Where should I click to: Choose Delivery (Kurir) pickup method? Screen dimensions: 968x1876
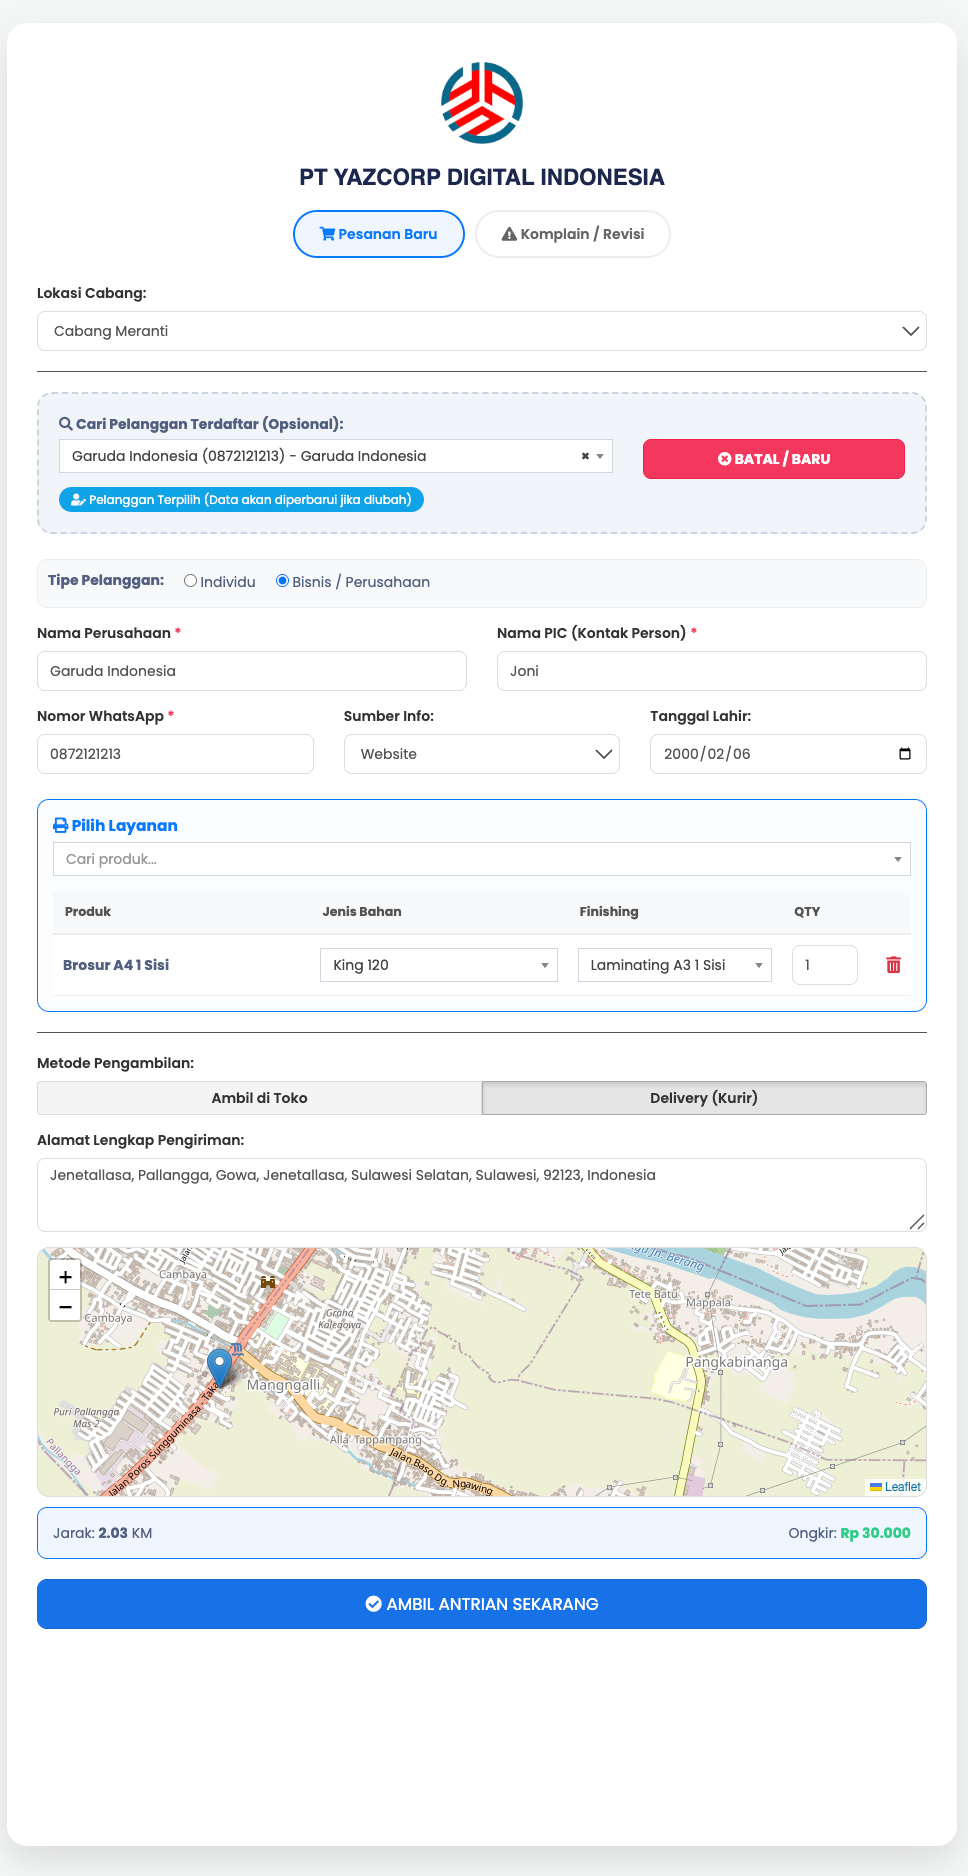[704, 1098]
